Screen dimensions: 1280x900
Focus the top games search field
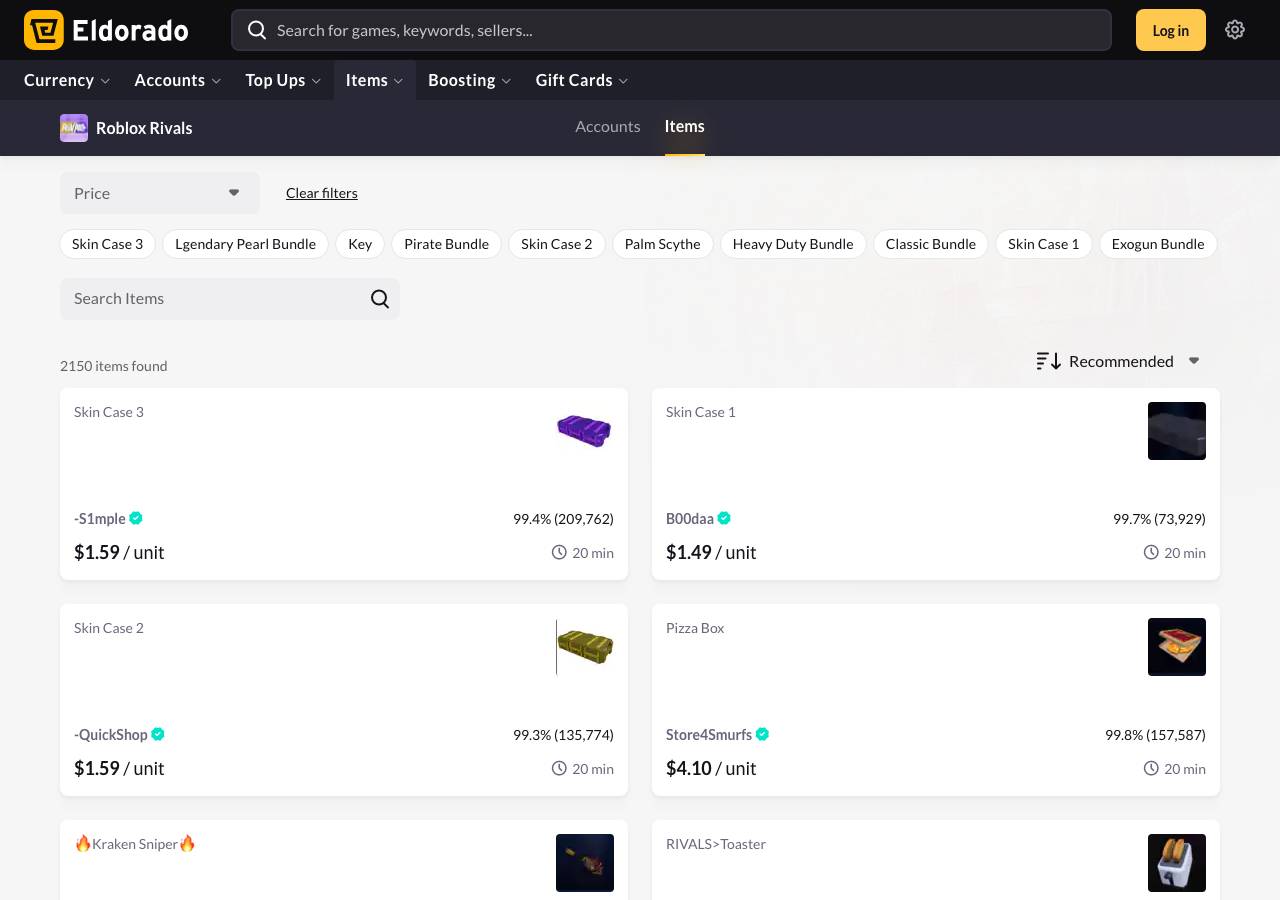(x=671, y=30)
